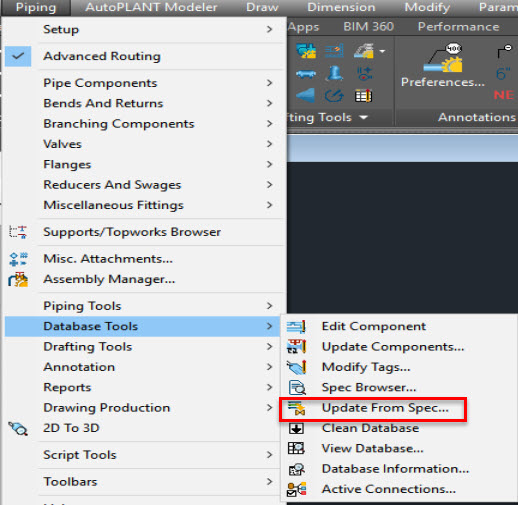This screenshot has width=518, height=505.
Task: Click the Assembly Manager icon
Action: (x=18, y=279)
